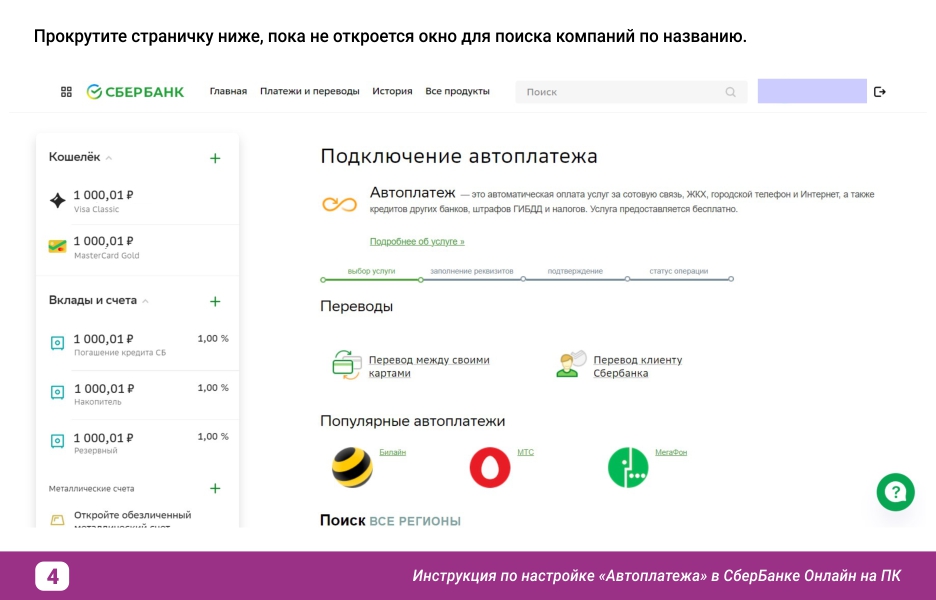
Task: Click safe icon for Накопитель account
Action: click(57, 392)
